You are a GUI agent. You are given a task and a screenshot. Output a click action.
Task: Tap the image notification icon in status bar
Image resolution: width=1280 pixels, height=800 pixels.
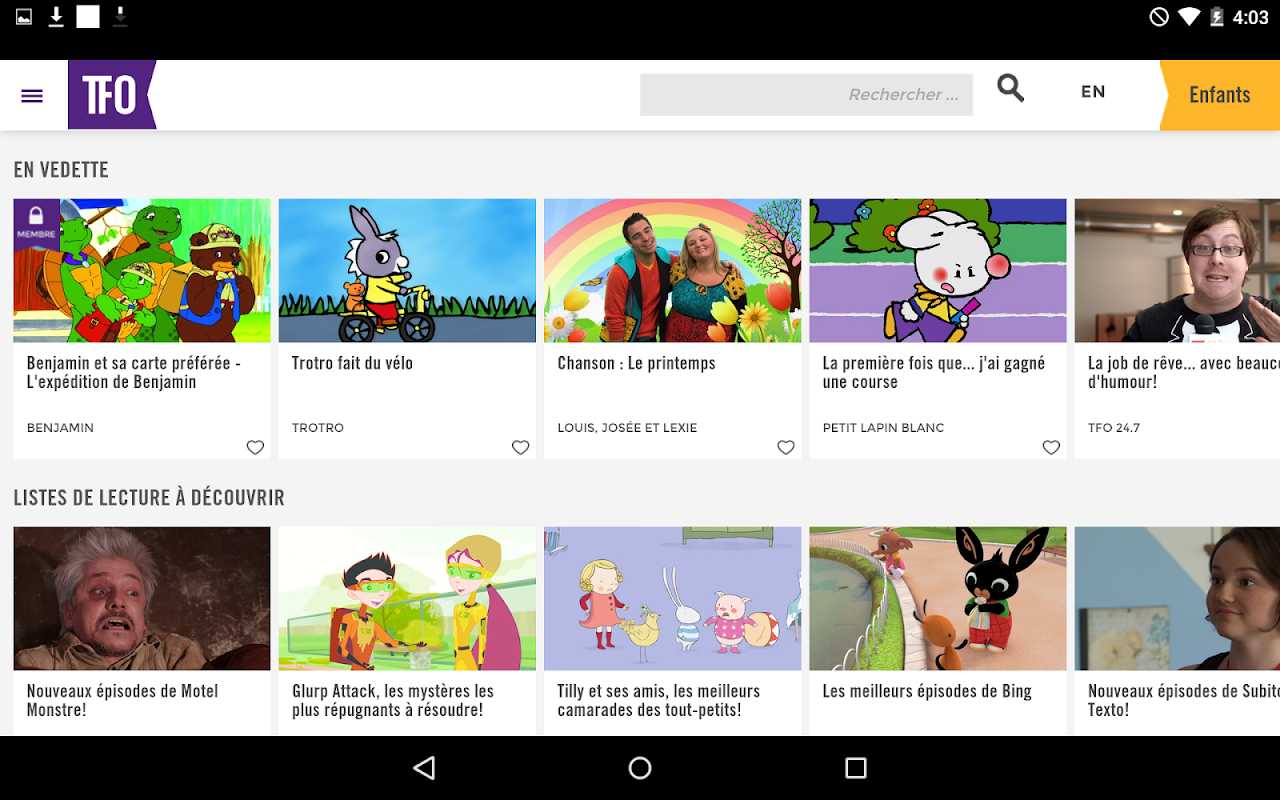24,17
